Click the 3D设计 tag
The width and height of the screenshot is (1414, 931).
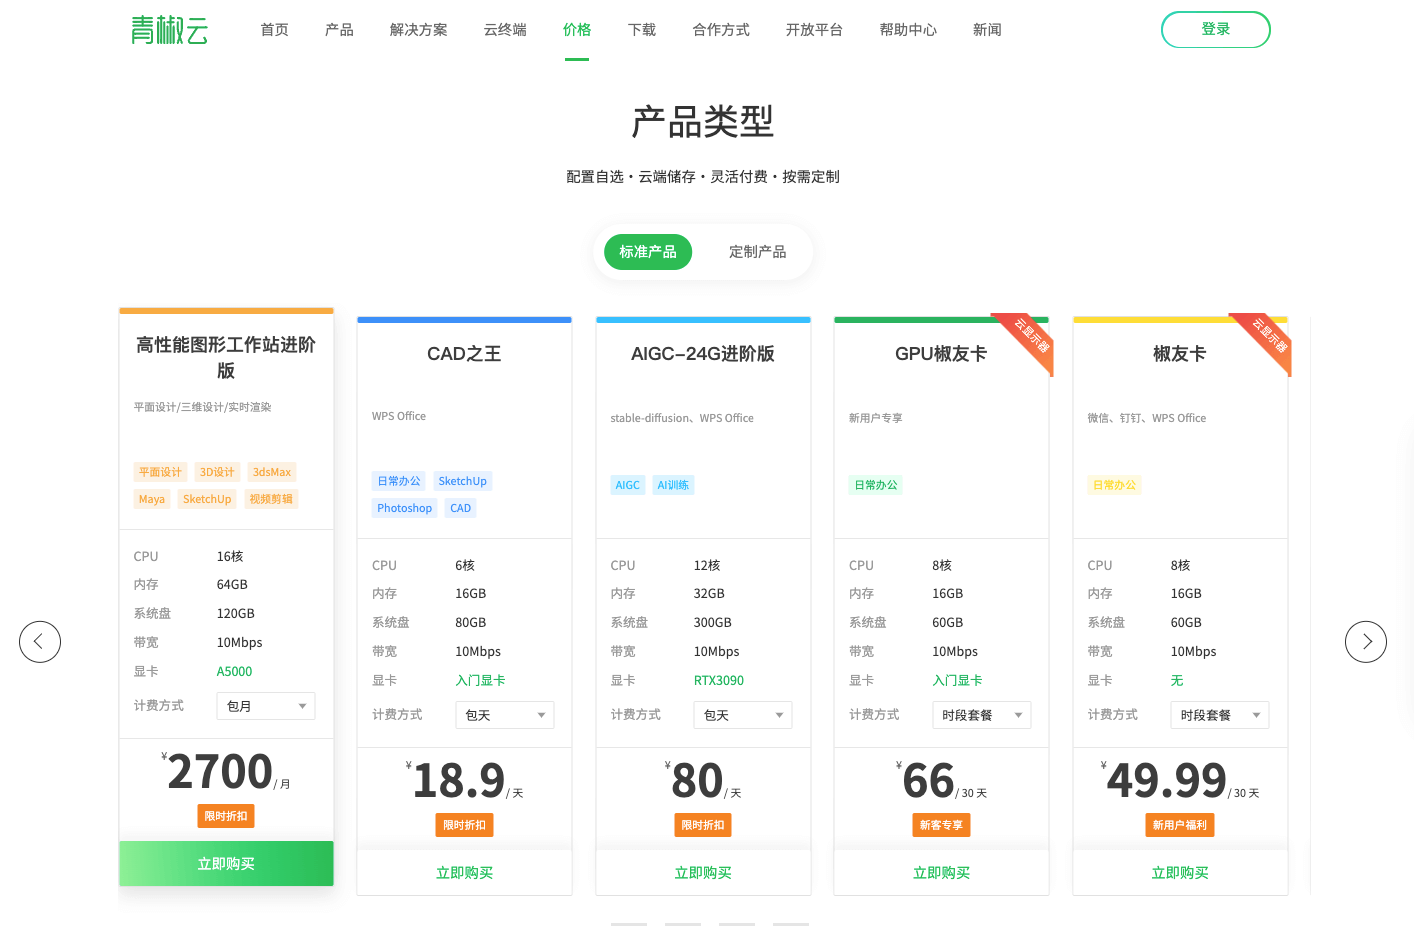click(217, 472)
